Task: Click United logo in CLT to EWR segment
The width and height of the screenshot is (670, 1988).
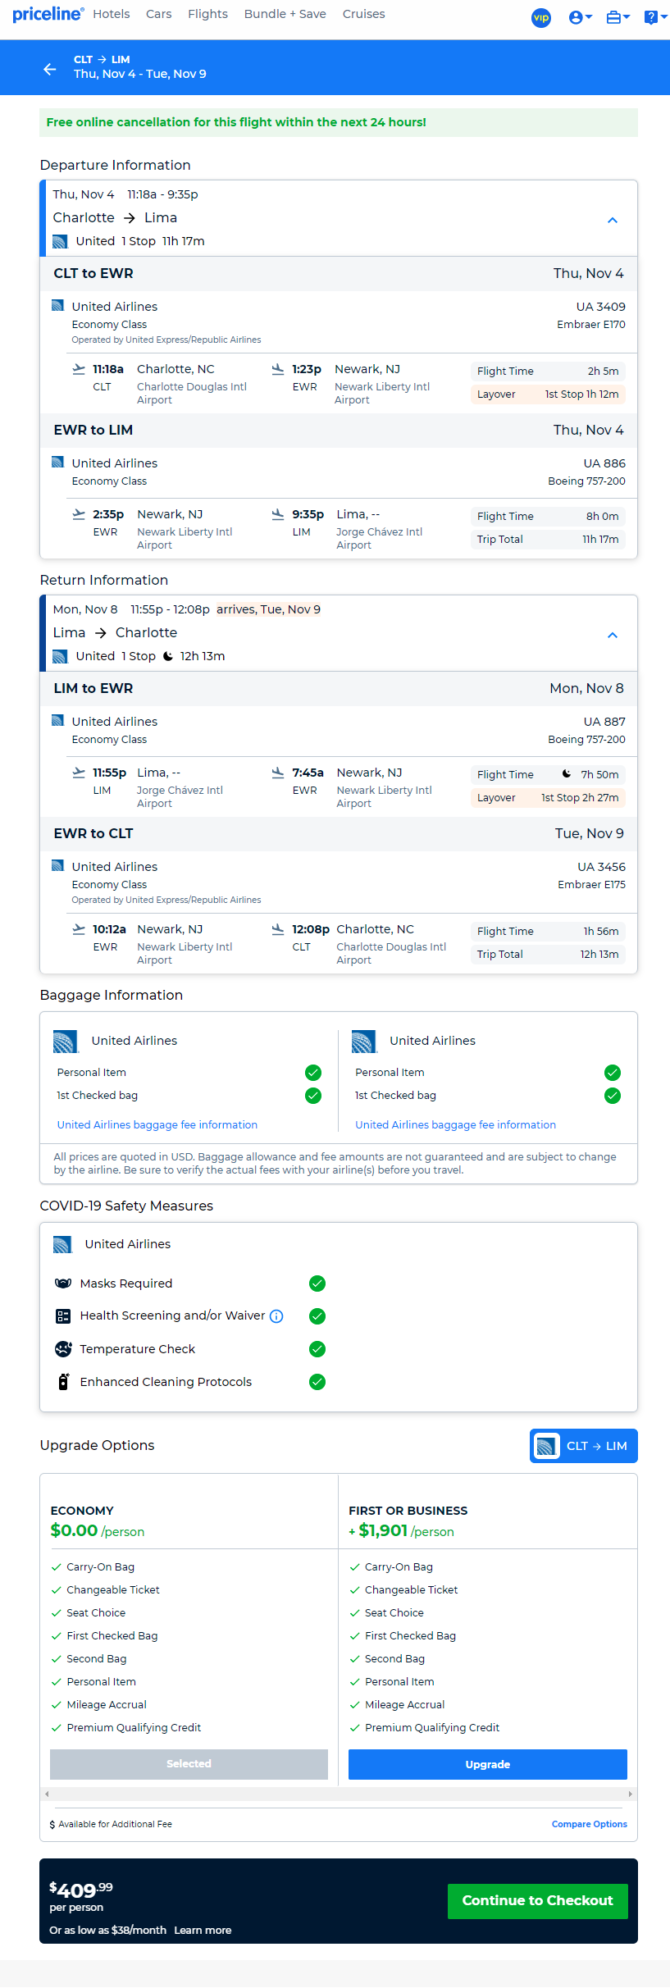Action: (x=58, y=306)
